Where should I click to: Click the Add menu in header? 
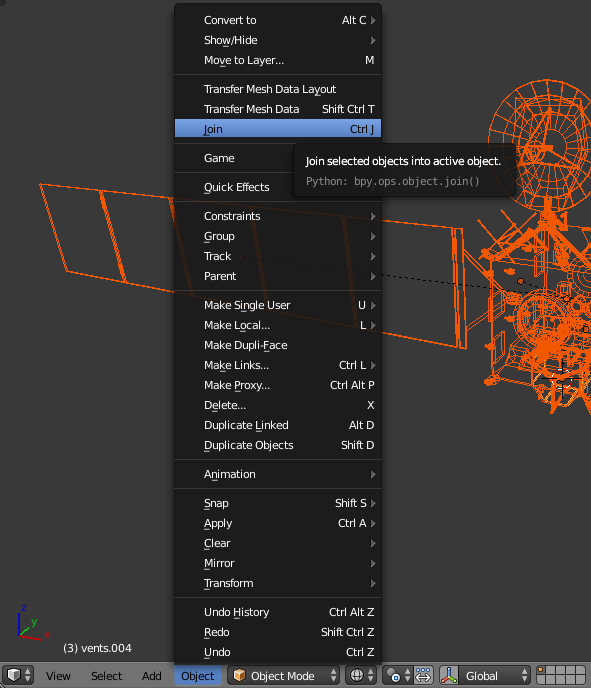pos(151,676)
